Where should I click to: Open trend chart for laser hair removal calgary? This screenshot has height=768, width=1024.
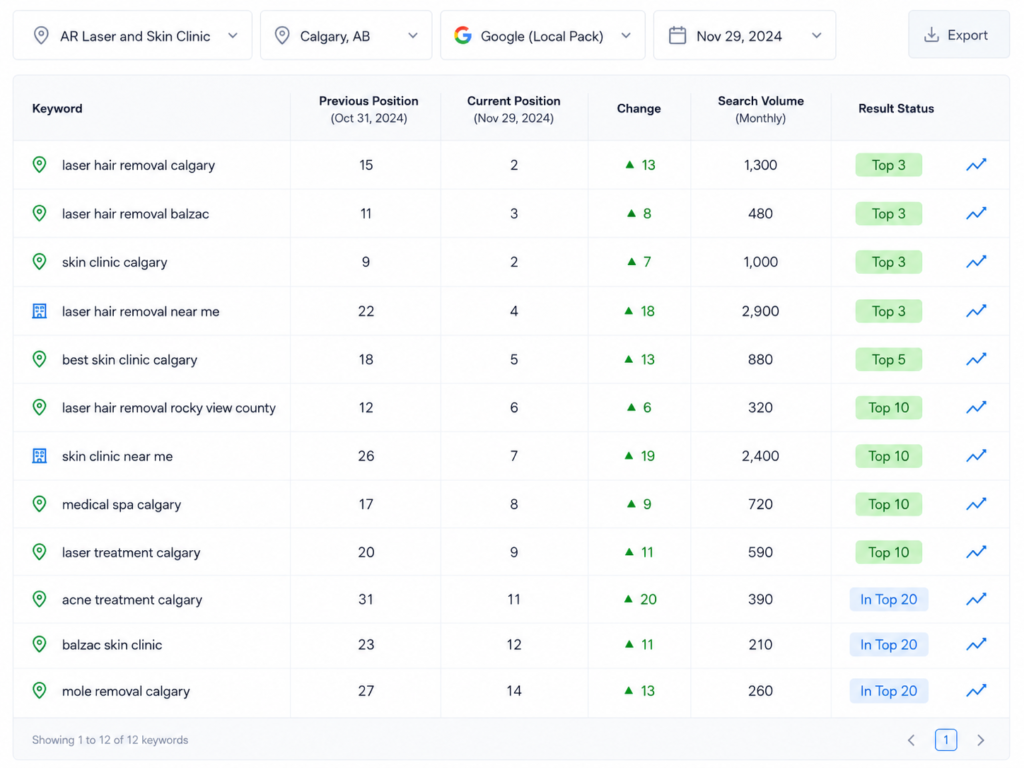click(x=976, y=165)
